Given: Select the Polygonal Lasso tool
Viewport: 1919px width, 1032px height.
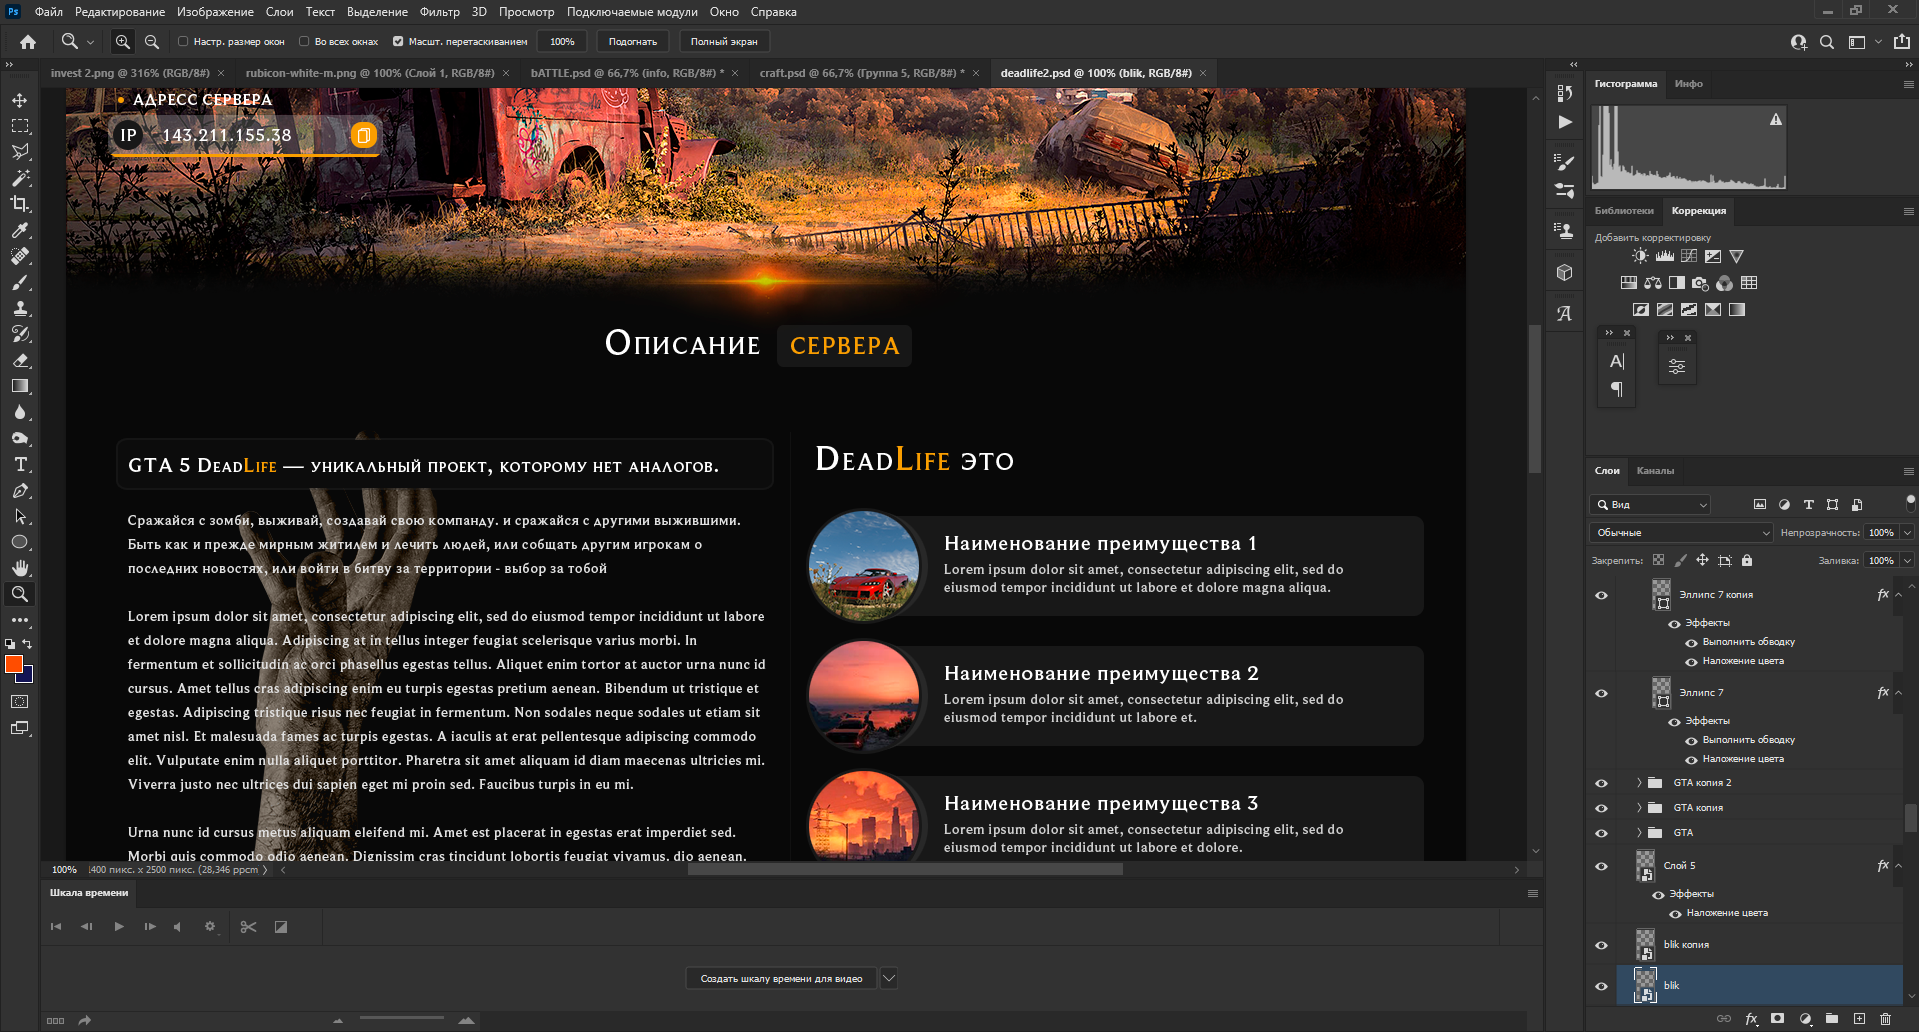Looking at the screenshot, I should pos(20,152).
